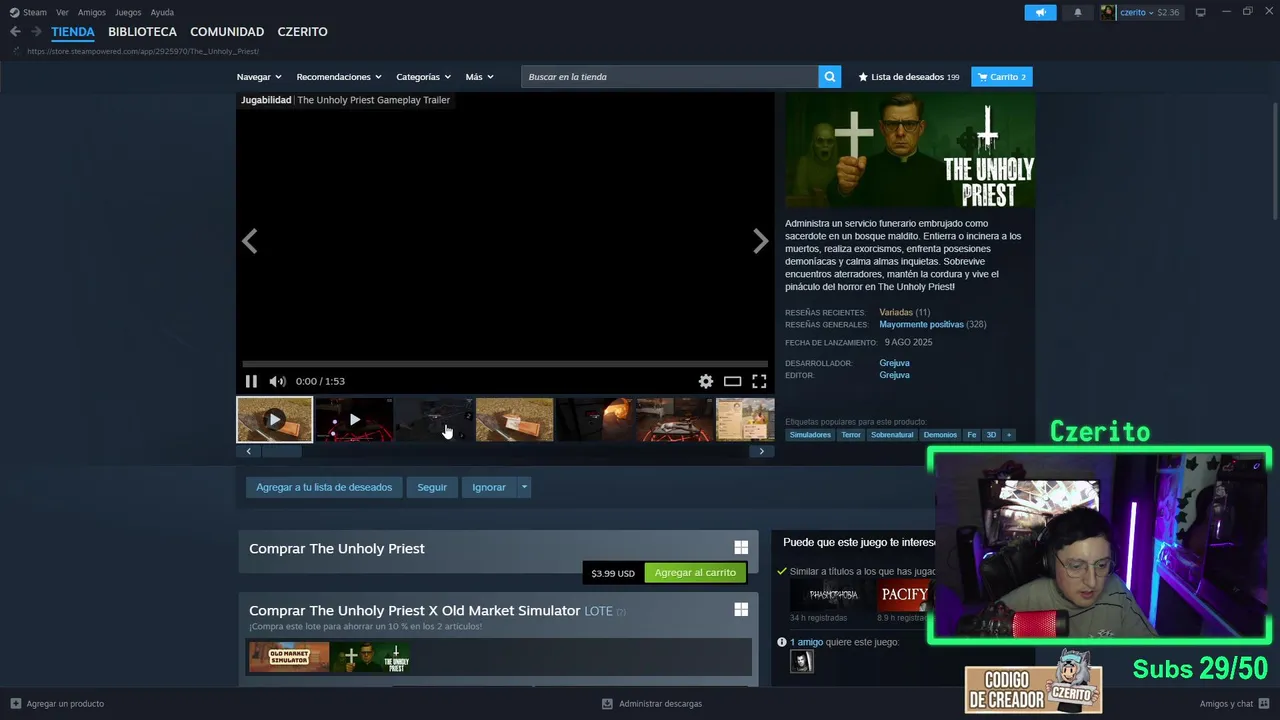This screenshot has width=1280, height=720.
Task: Click the thumbnail strip scrollbar handle
Action: pos(281,451)
